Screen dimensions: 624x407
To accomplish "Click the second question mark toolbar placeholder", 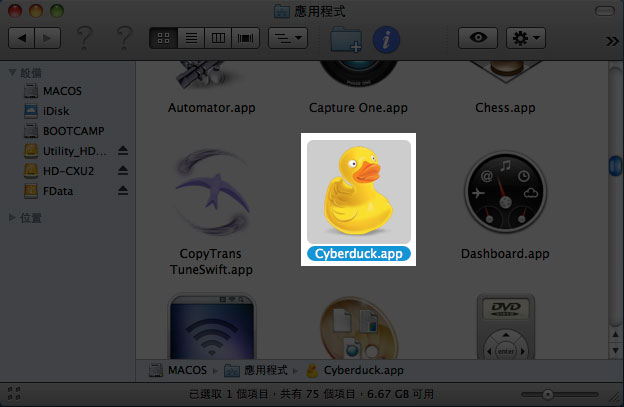I will 125,38.
